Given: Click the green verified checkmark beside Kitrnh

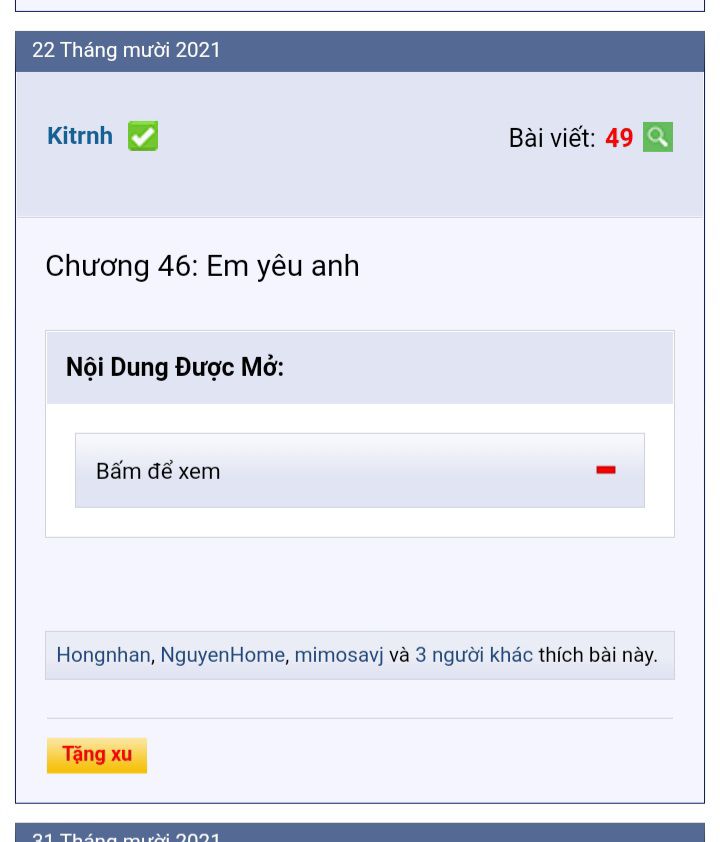Looking at the screenshot, I should [x=143, y=136].
